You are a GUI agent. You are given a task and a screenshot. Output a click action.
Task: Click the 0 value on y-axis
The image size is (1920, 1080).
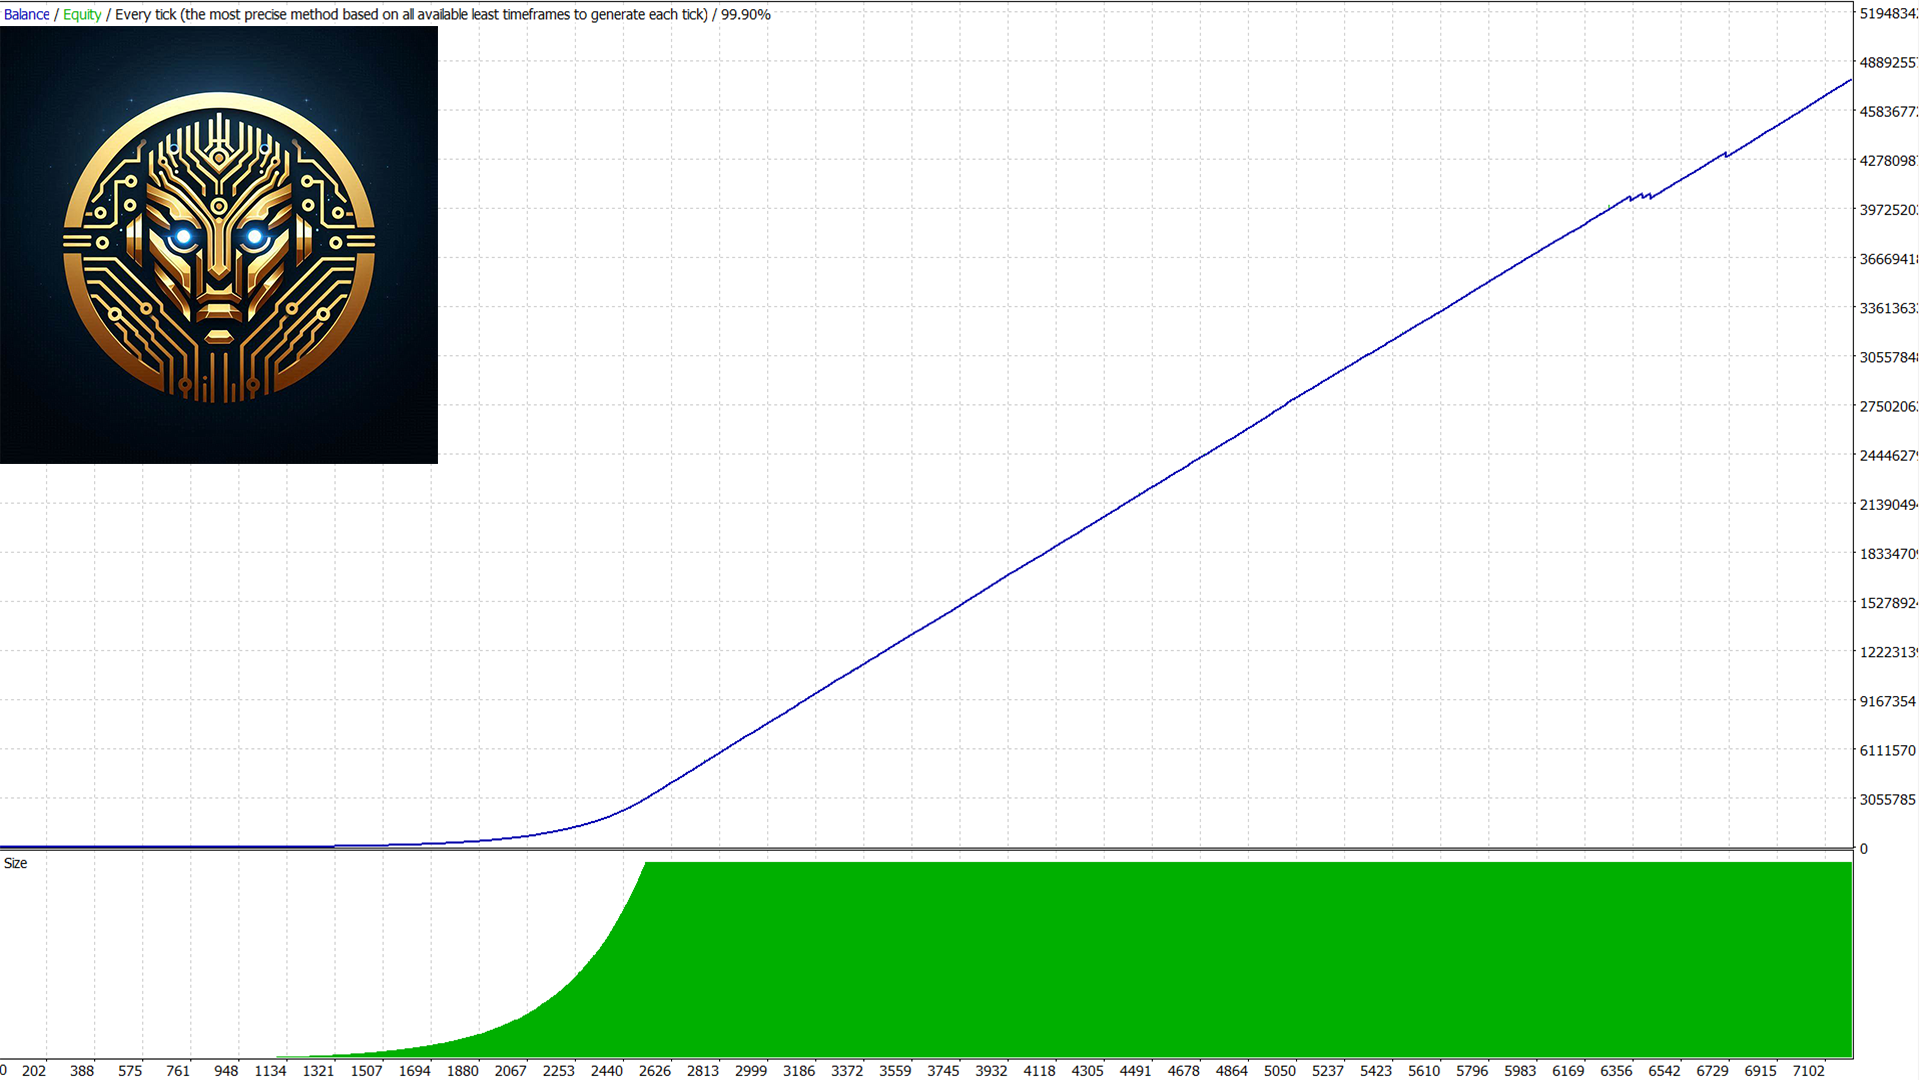point(1864,849)
